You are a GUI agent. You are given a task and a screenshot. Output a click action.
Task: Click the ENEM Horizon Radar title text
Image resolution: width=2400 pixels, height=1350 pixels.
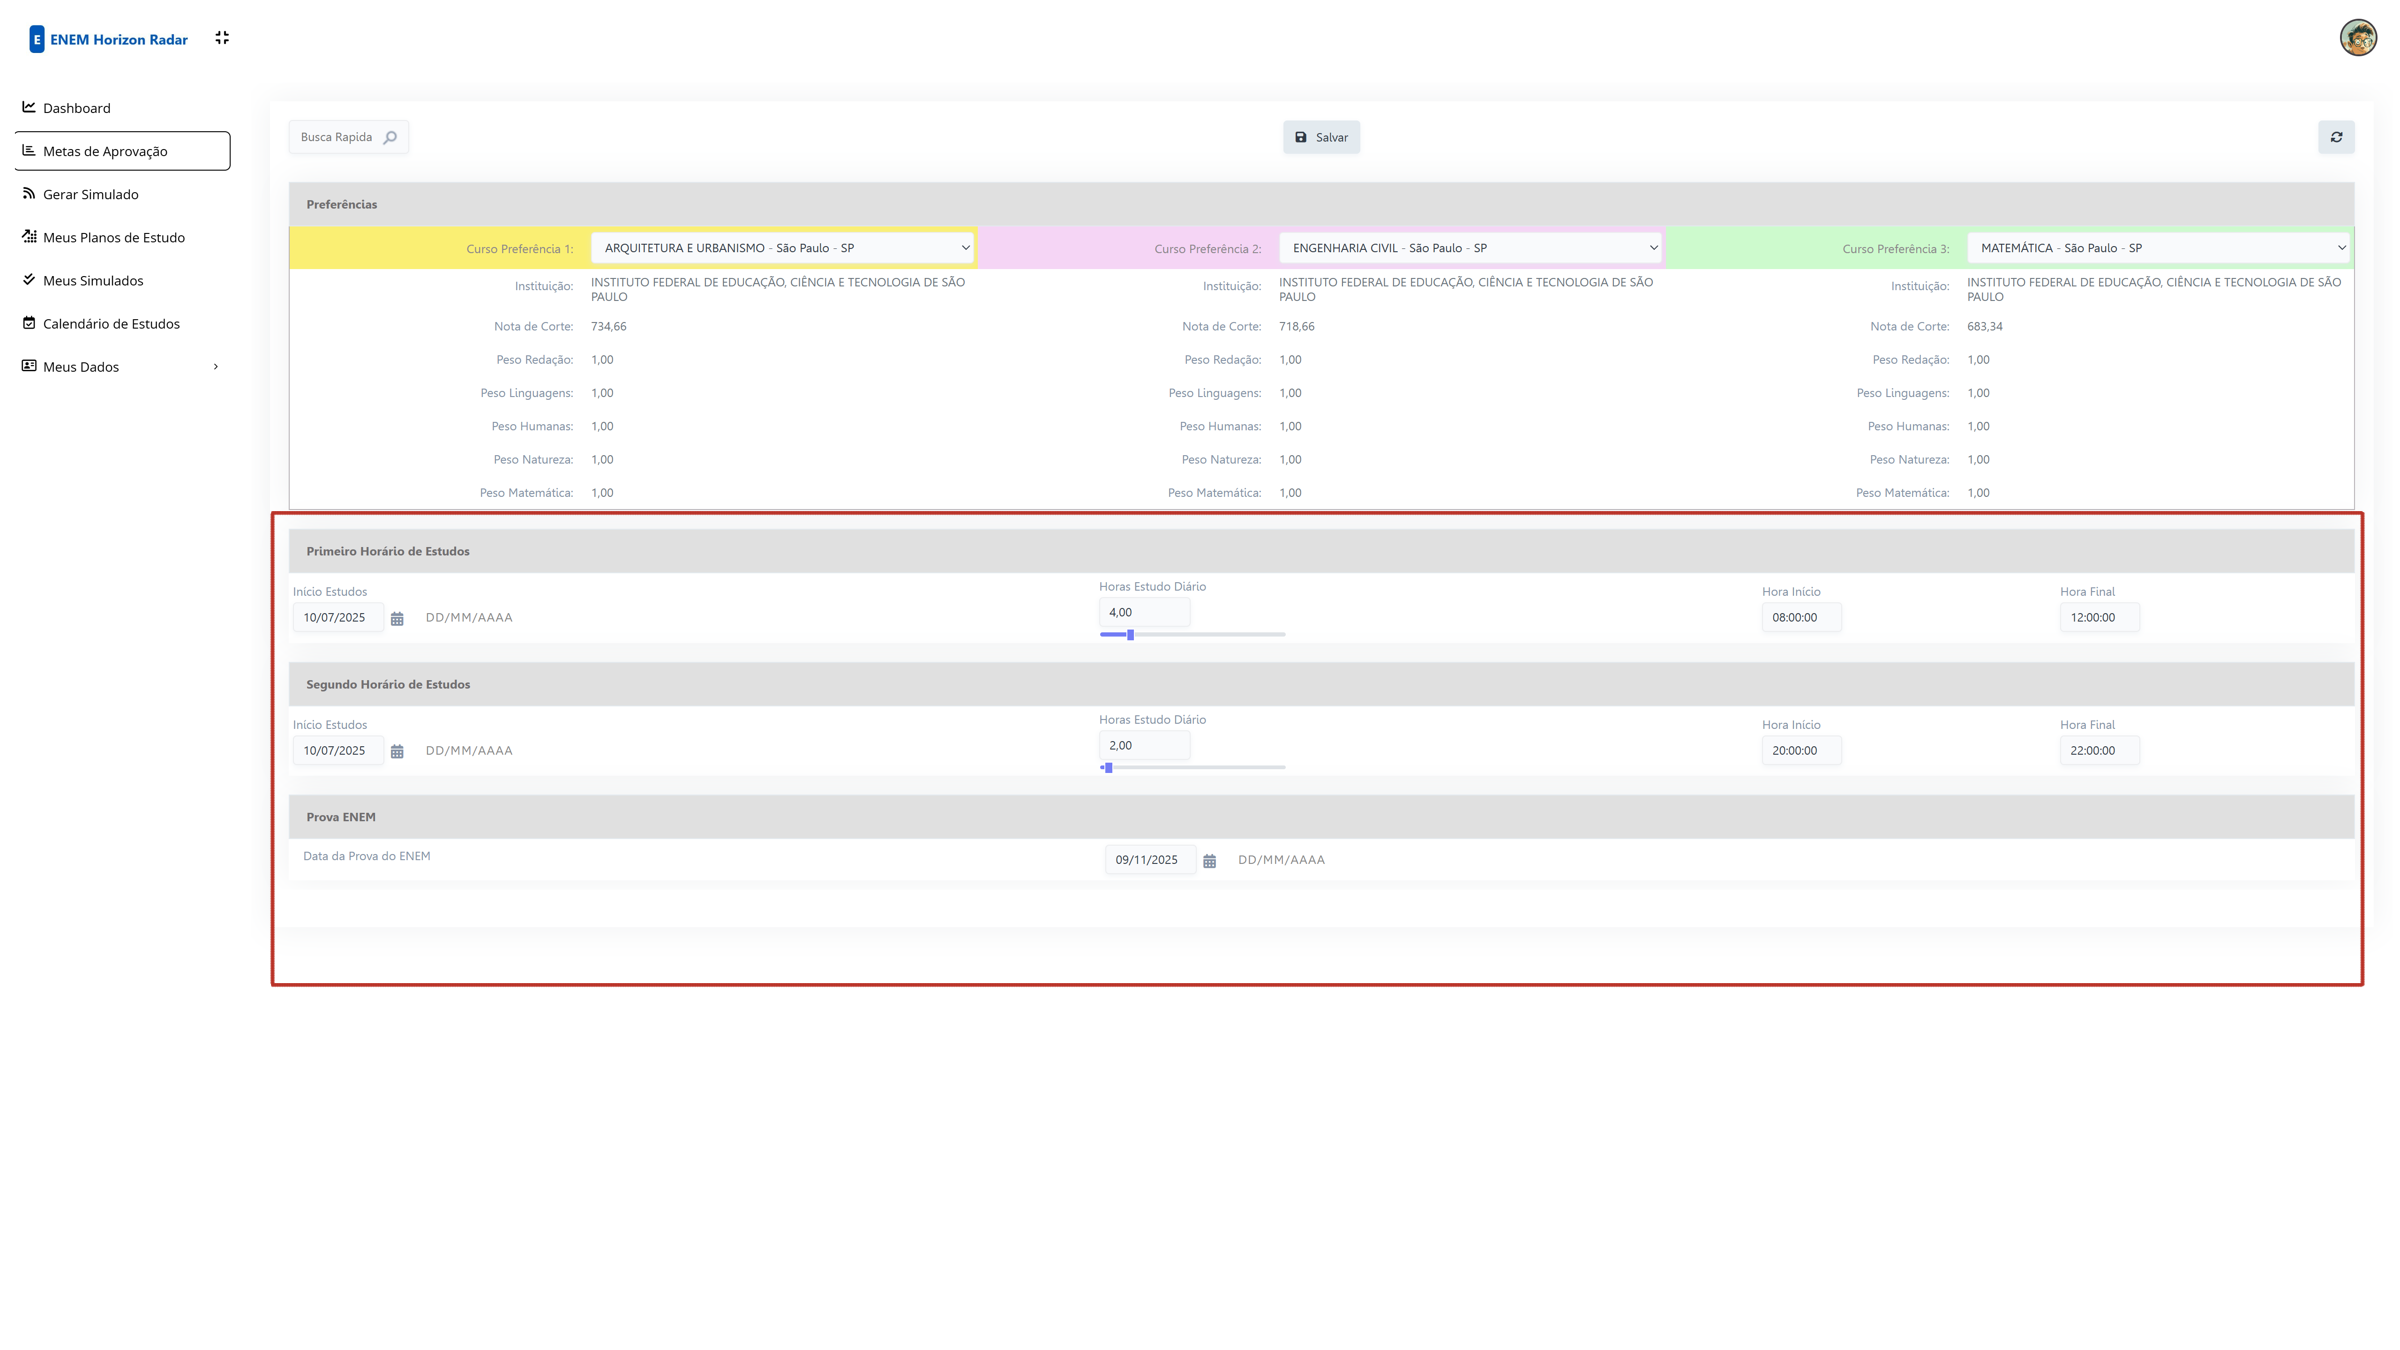click(x=119, y=40)
